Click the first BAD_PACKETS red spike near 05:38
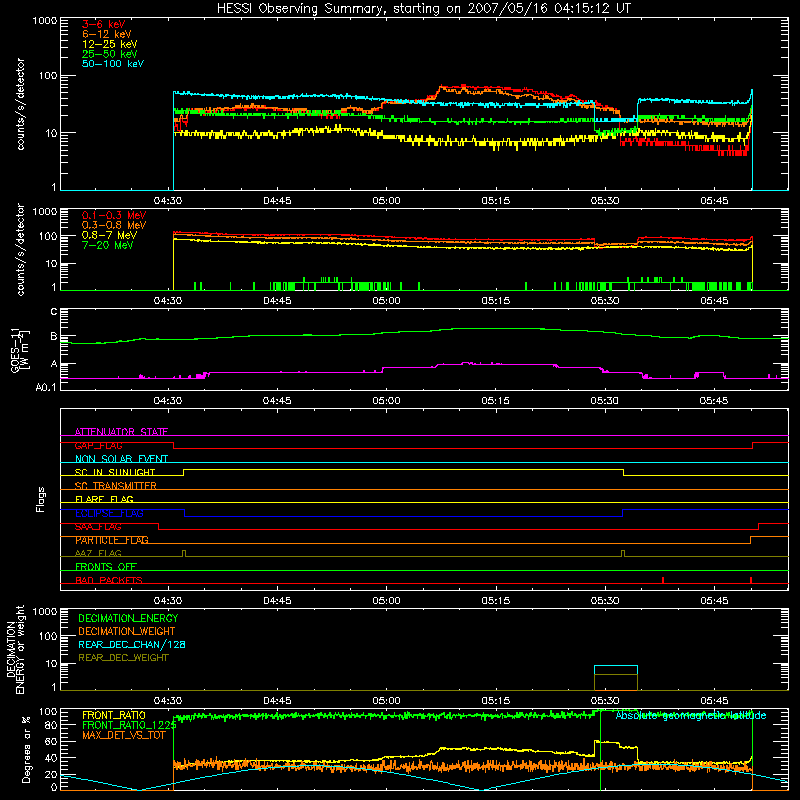The height and width of the screenshot is (800, 800). 663,580
